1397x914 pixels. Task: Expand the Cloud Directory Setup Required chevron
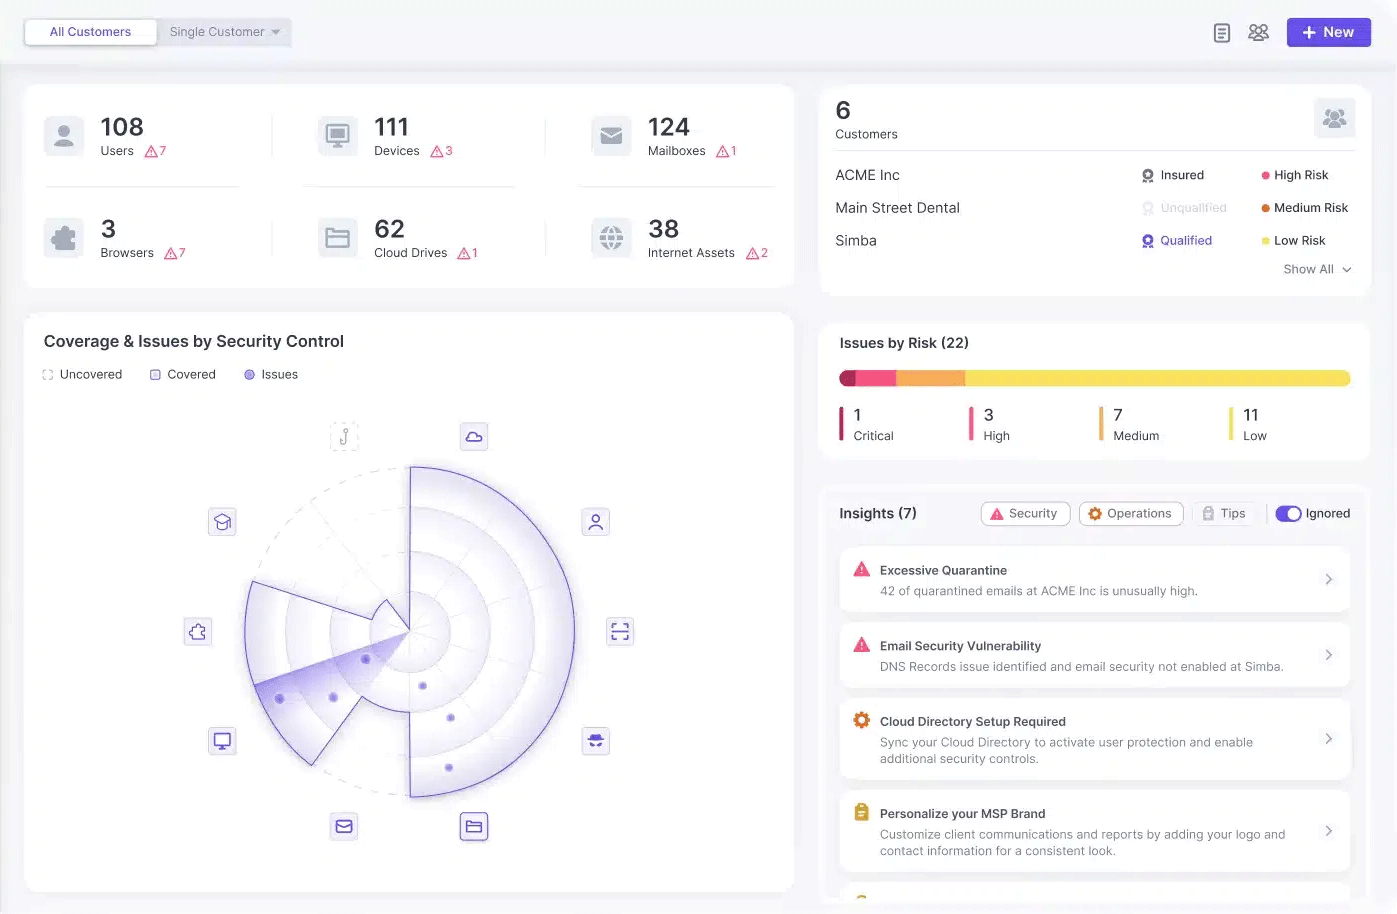pyautogui.click(x=1328, y=739)
